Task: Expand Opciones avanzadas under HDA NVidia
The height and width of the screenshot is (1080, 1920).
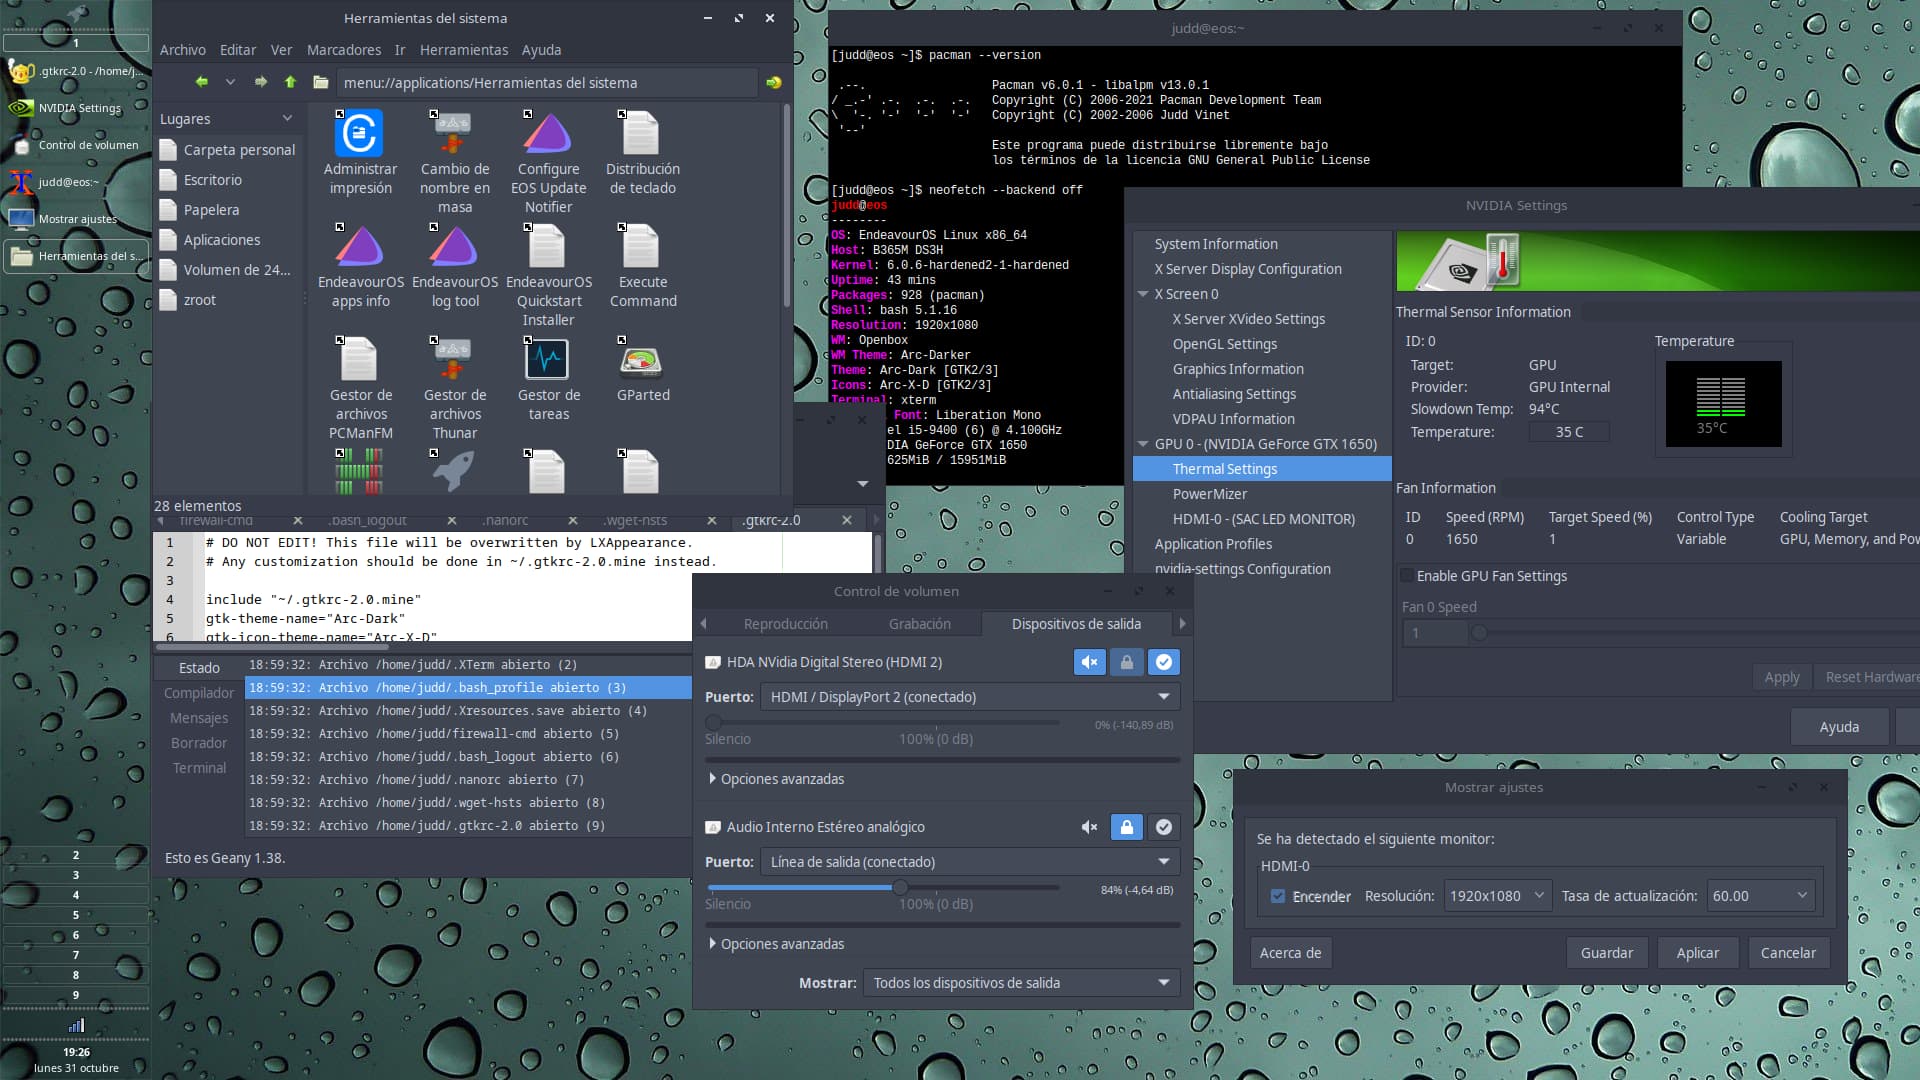Action: click(x=776, y=779)
